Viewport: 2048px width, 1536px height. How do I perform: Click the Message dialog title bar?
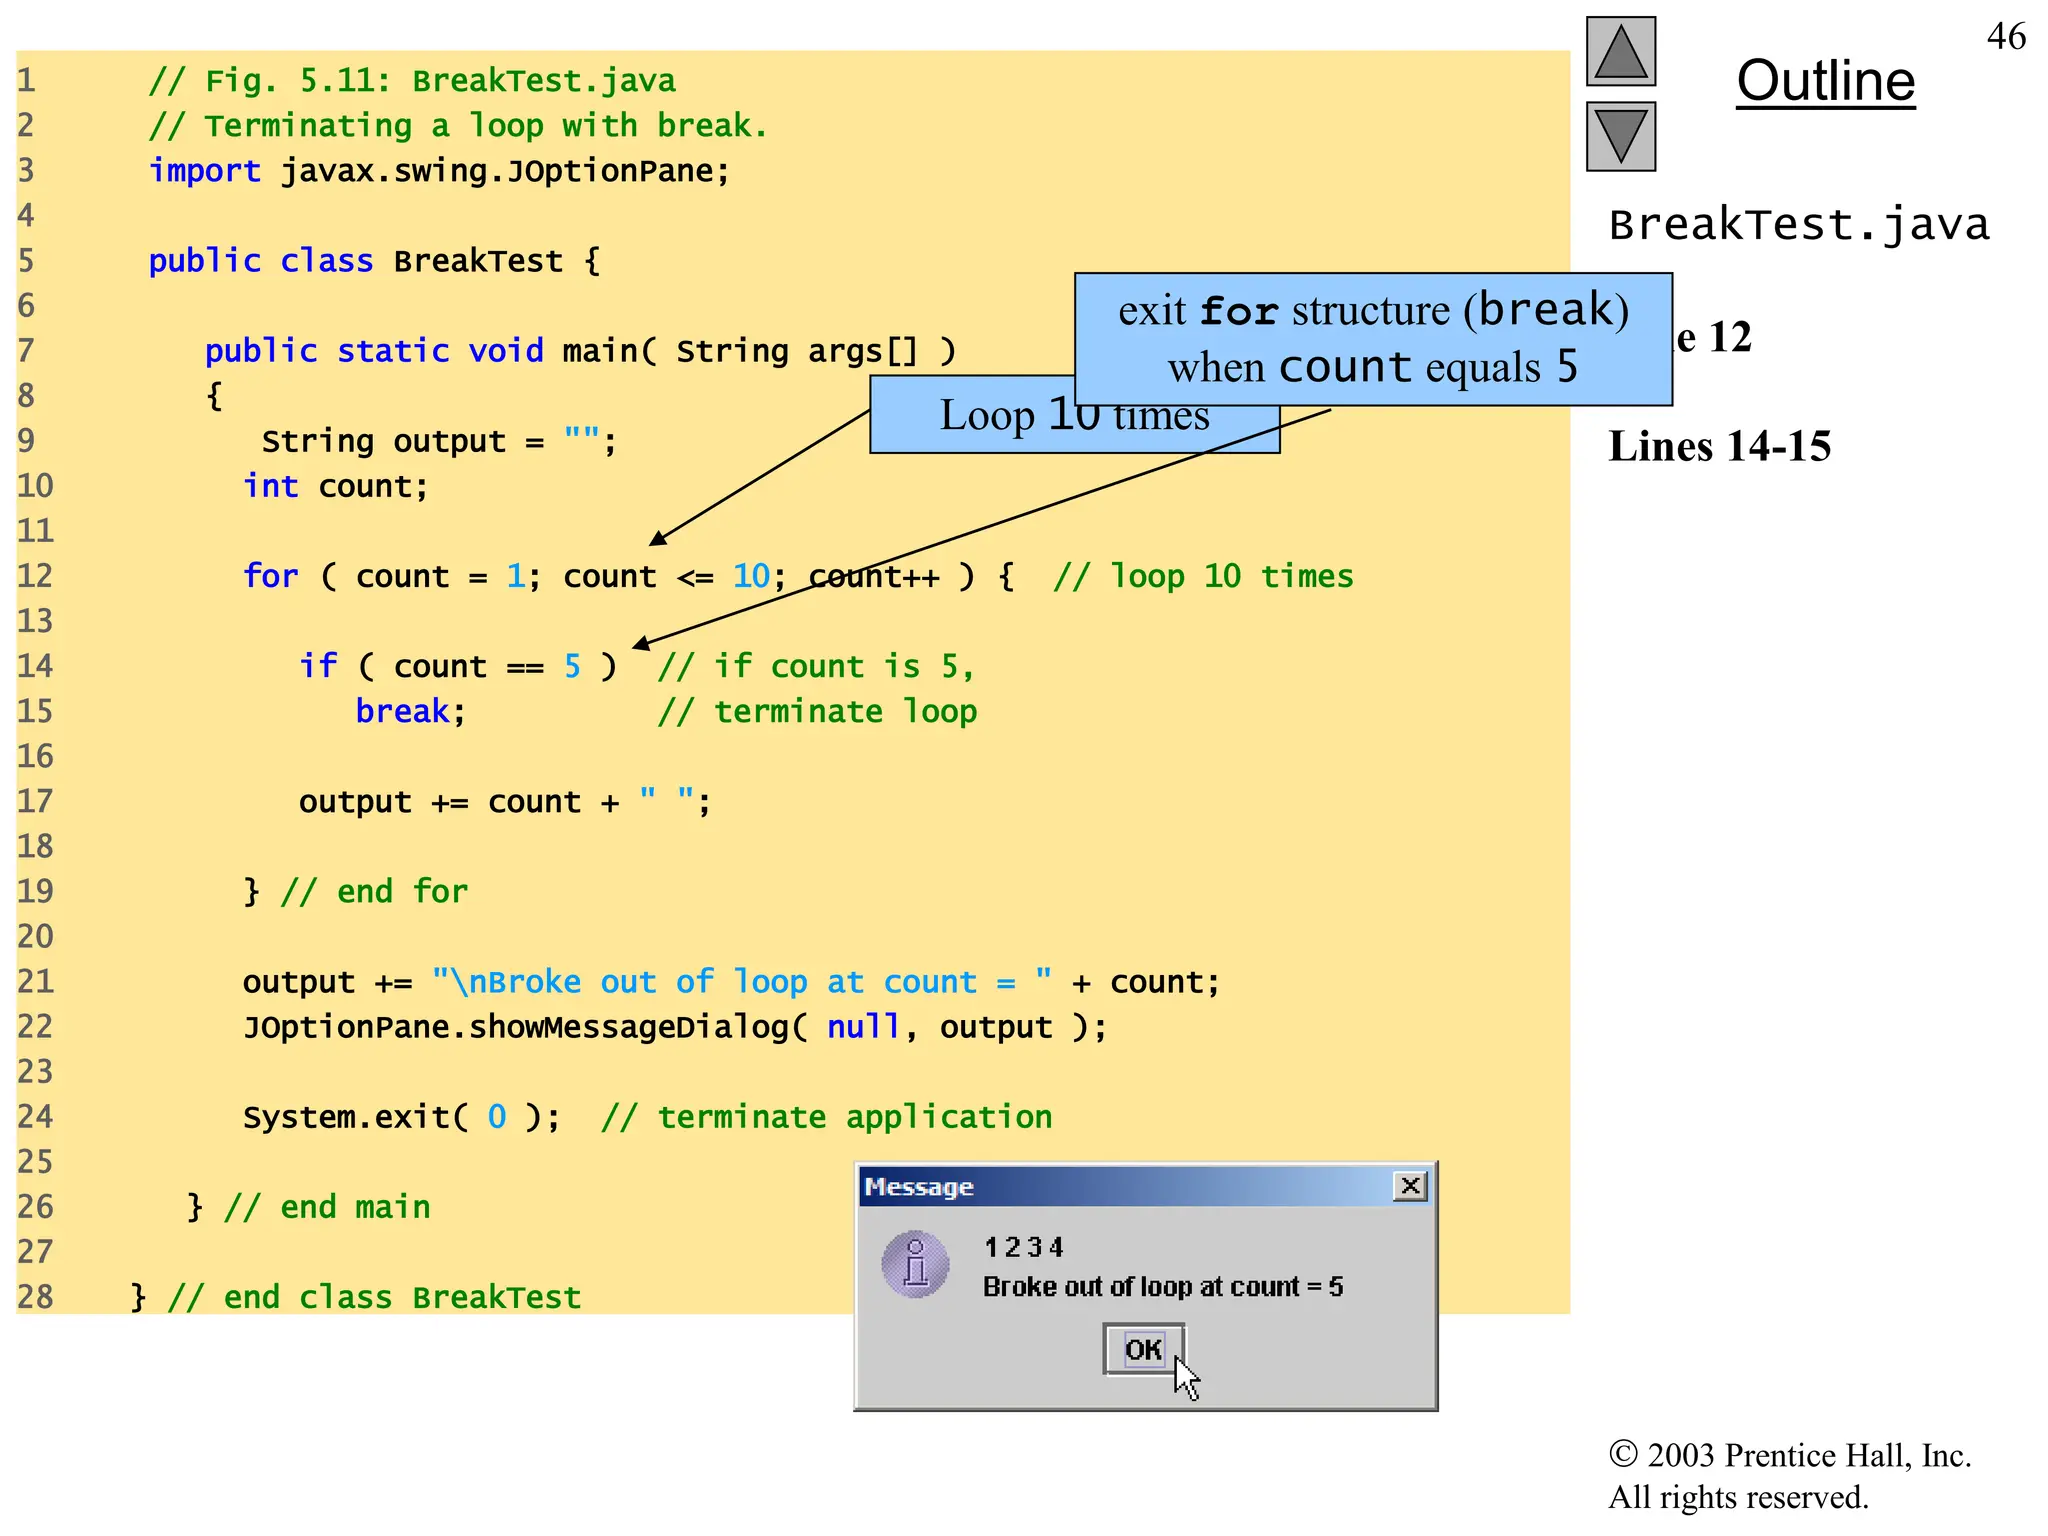[1145, 1187]
